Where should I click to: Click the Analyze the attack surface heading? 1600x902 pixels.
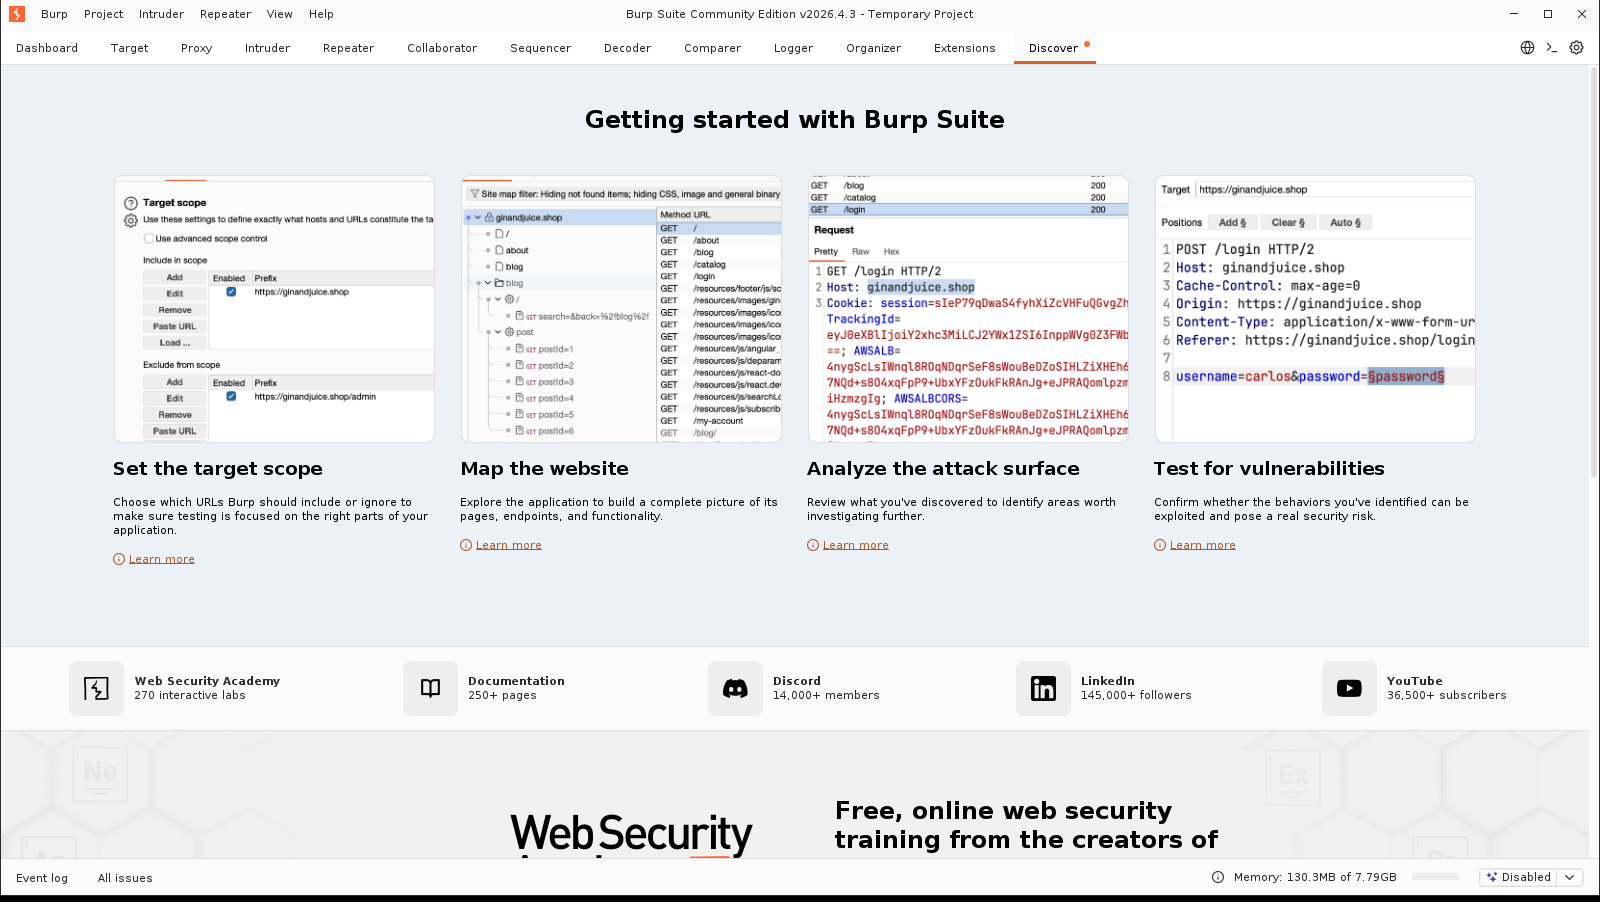click(x=943, y=469)
